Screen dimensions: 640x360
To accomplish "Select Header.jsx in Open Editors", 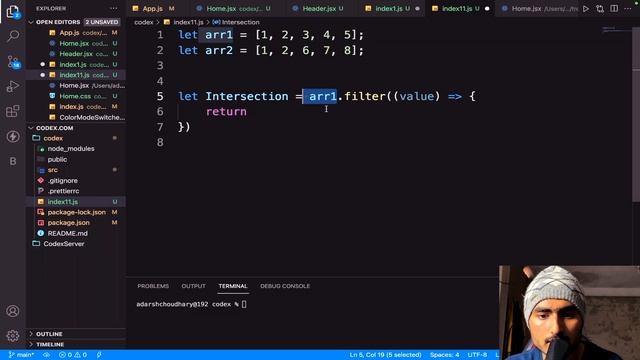I will point(76,54).
